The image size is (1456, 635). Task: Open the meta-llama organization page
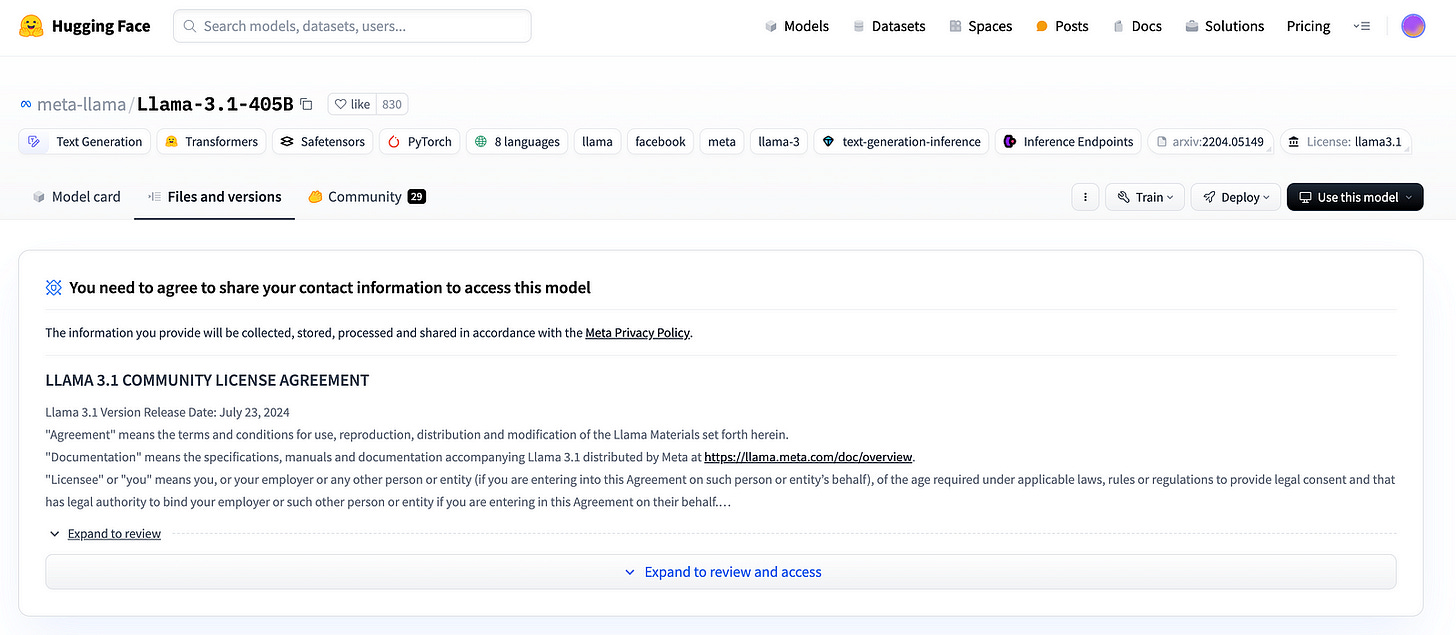point(81,104)
